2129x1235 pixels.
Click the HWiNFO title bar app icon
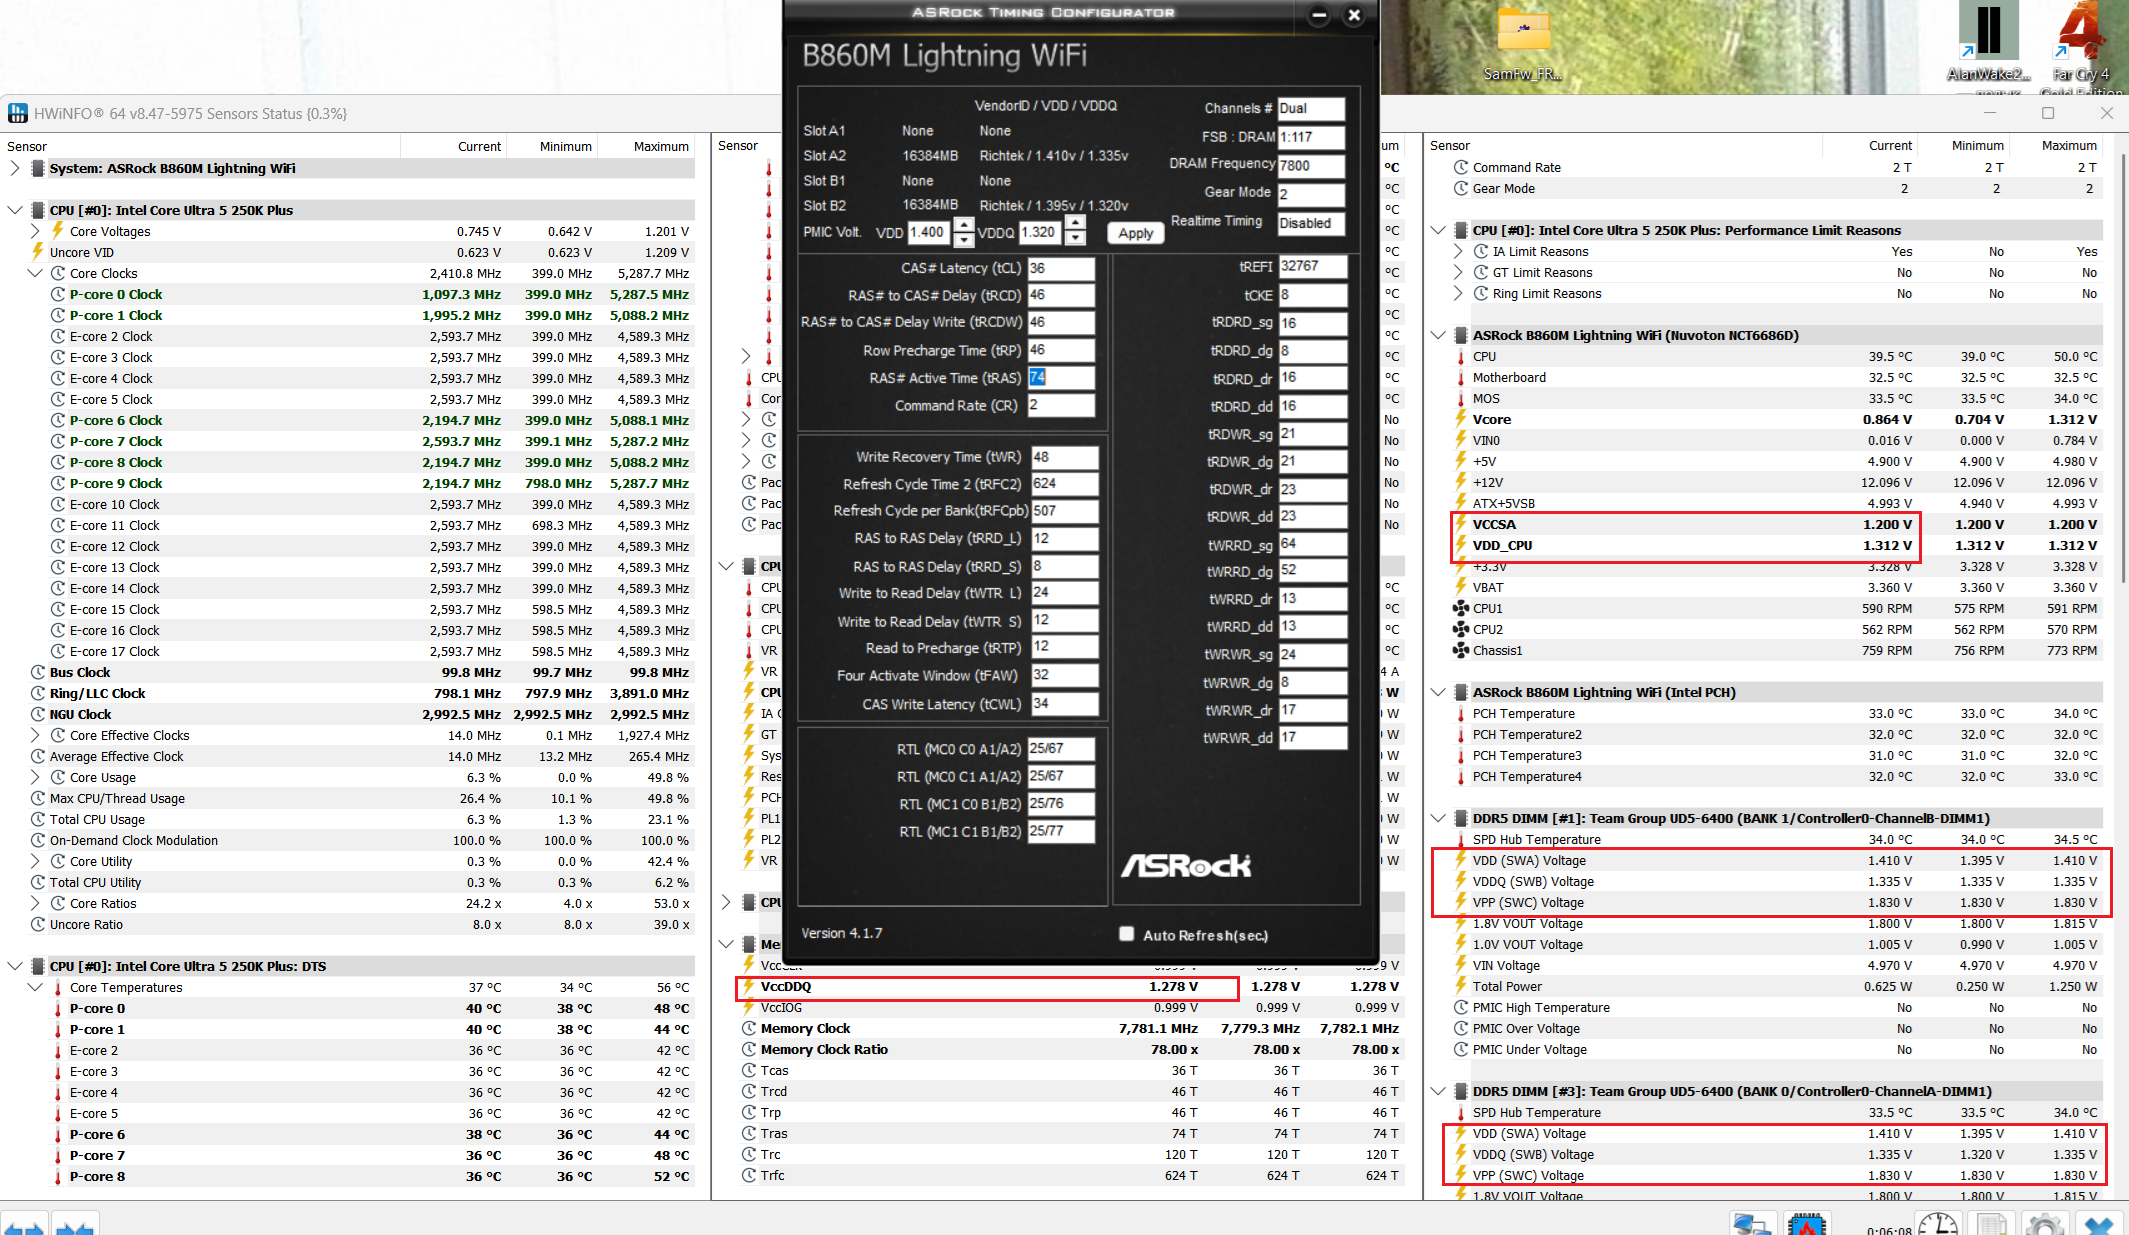pos(18,113)
